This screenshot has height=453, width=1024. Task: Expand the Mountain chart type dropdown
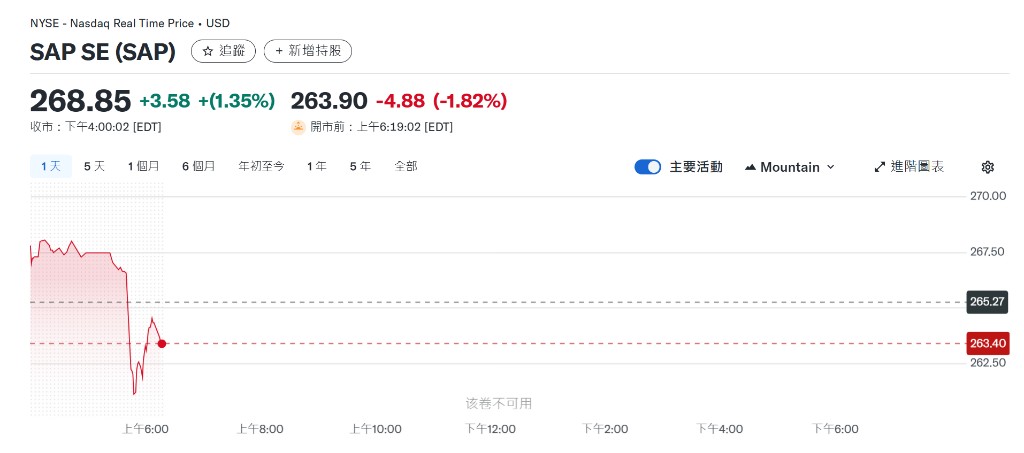click(x=830, y=167)
